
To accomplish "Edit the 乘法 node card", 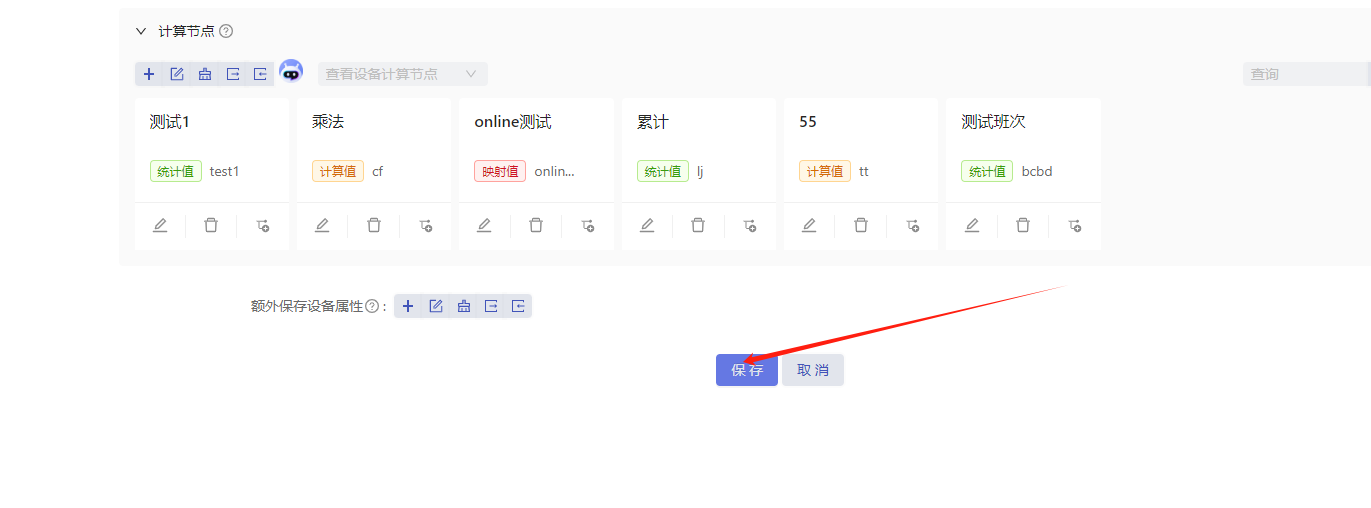I will pos(322,226).
